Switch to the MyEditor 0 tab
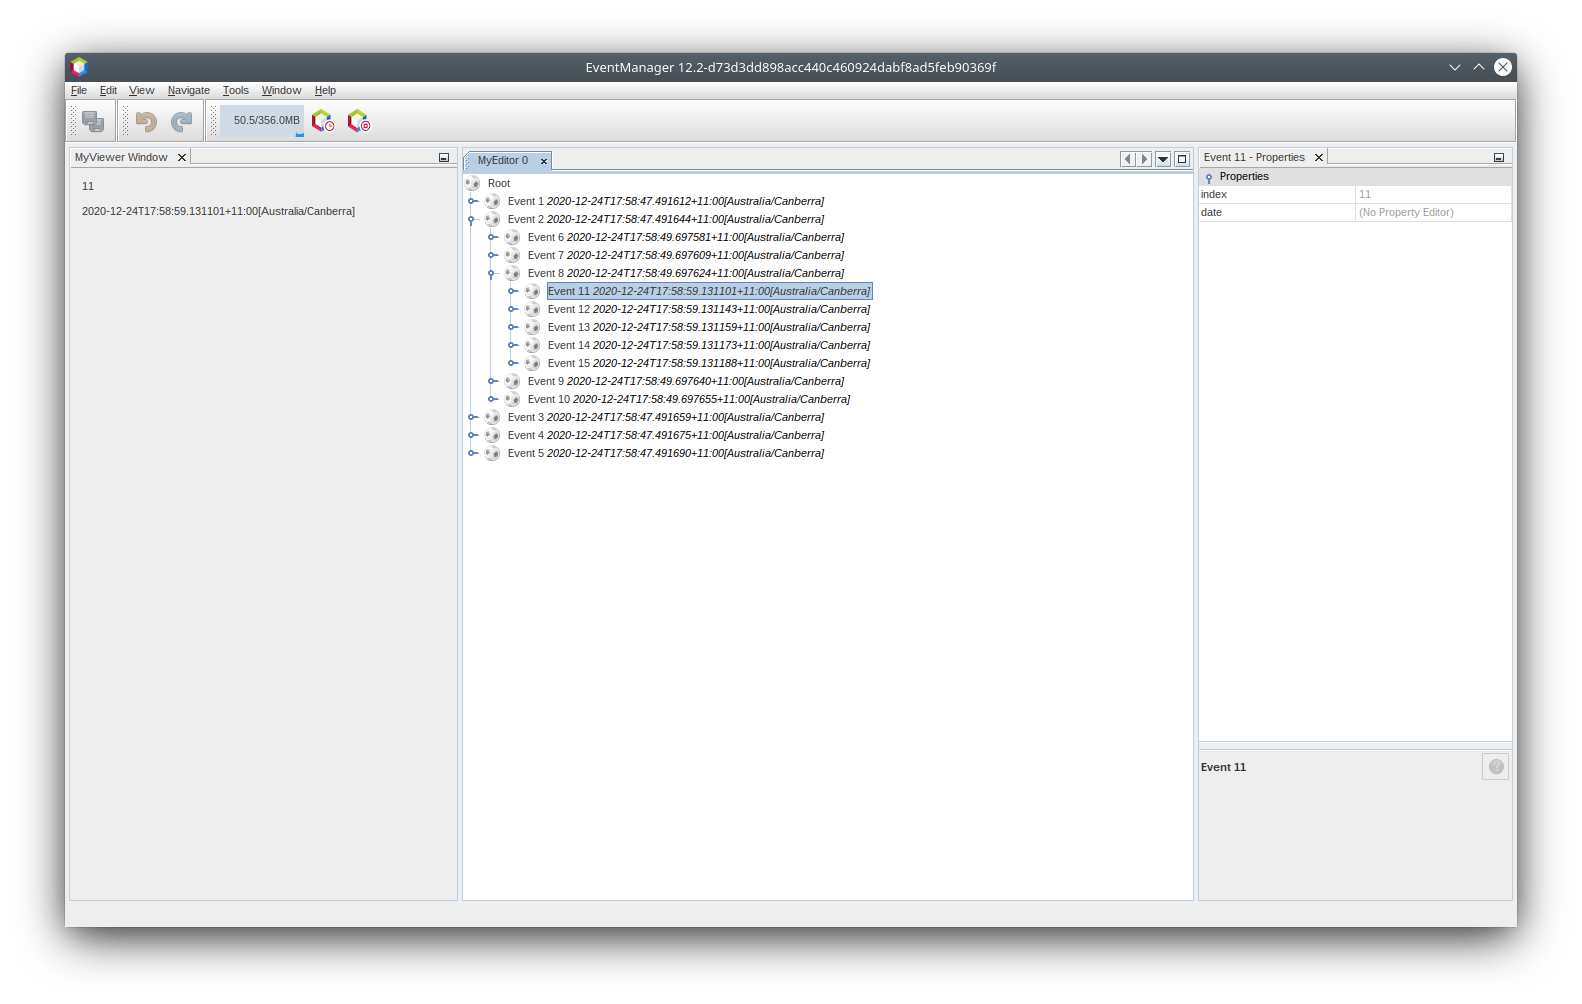Viewport: 1582px width, 1004px height. pyautogui.click(x=502, y=160)
